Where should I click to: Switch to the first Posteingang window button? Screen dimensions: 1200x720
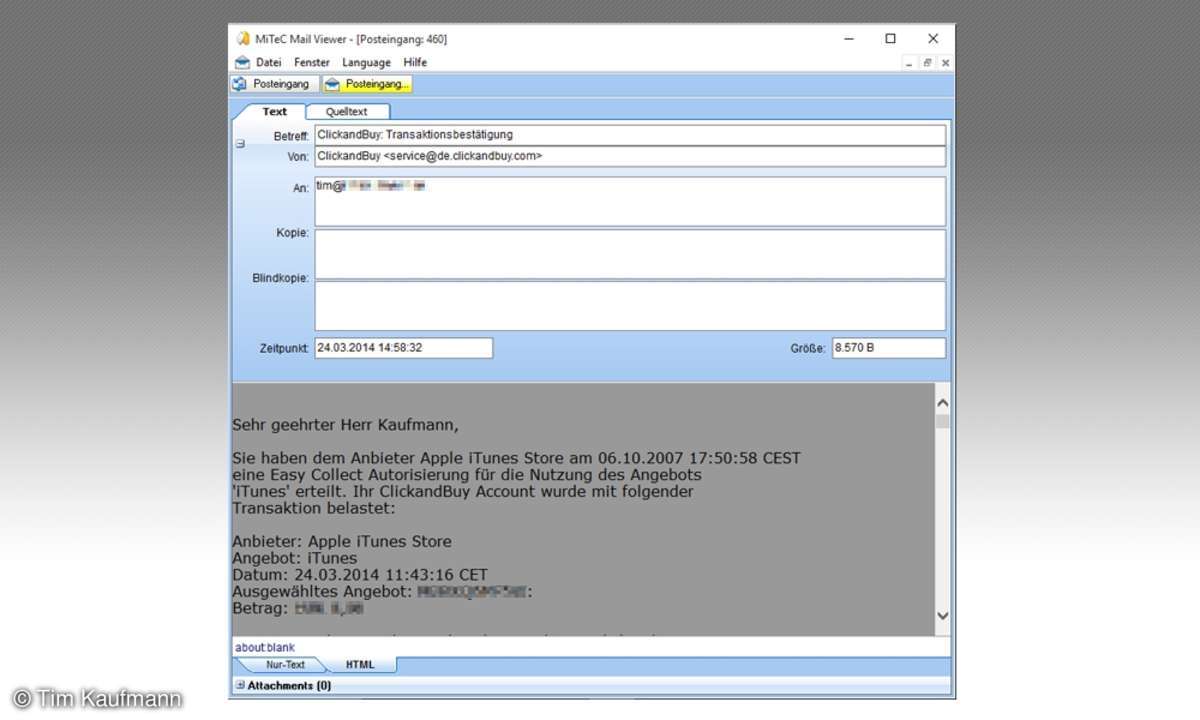(275, 84)
